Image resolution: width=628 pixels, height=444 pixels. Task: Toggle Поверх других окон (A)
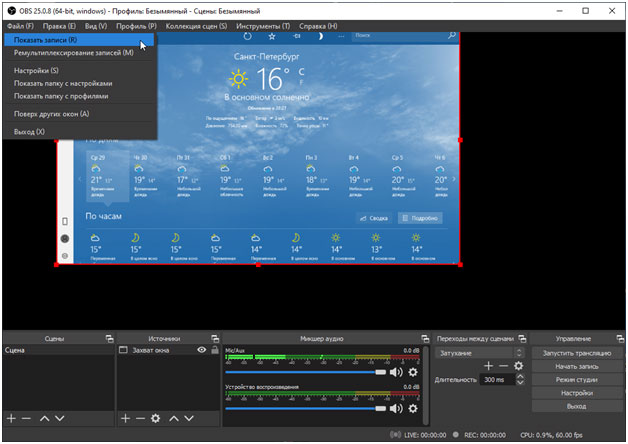pyautogui.click(x=79, y=114)
